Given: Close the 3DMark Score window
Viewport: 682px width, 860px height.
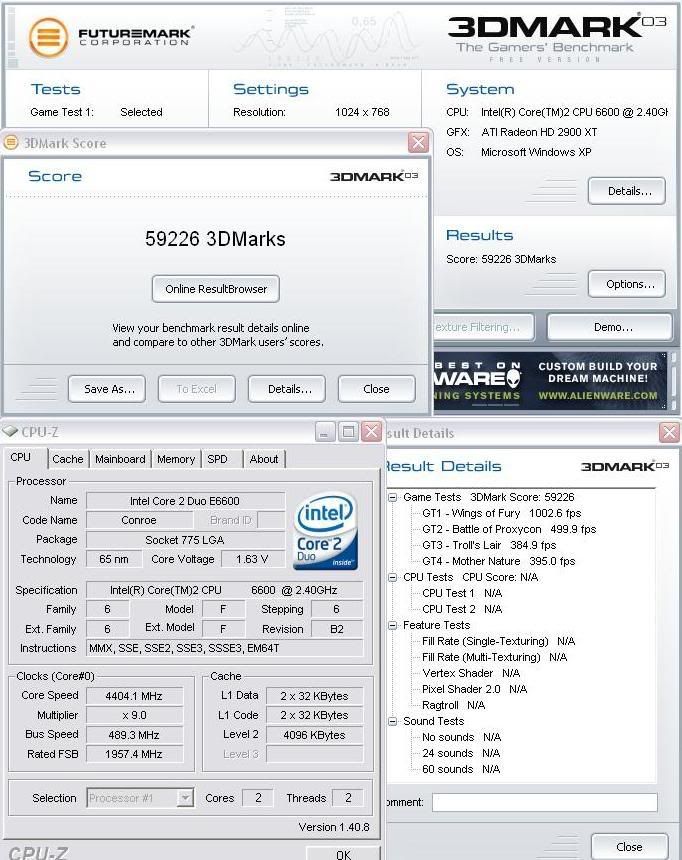Looking at the screenshot, I should pos(419,143).
